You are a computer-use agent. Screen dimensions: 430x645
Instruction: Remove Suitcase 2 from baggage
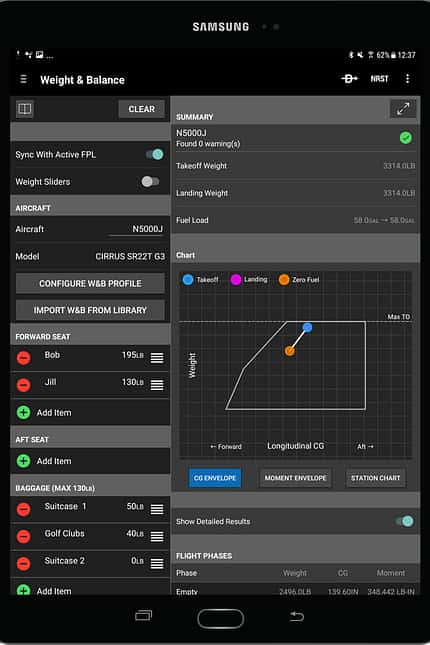23,564
